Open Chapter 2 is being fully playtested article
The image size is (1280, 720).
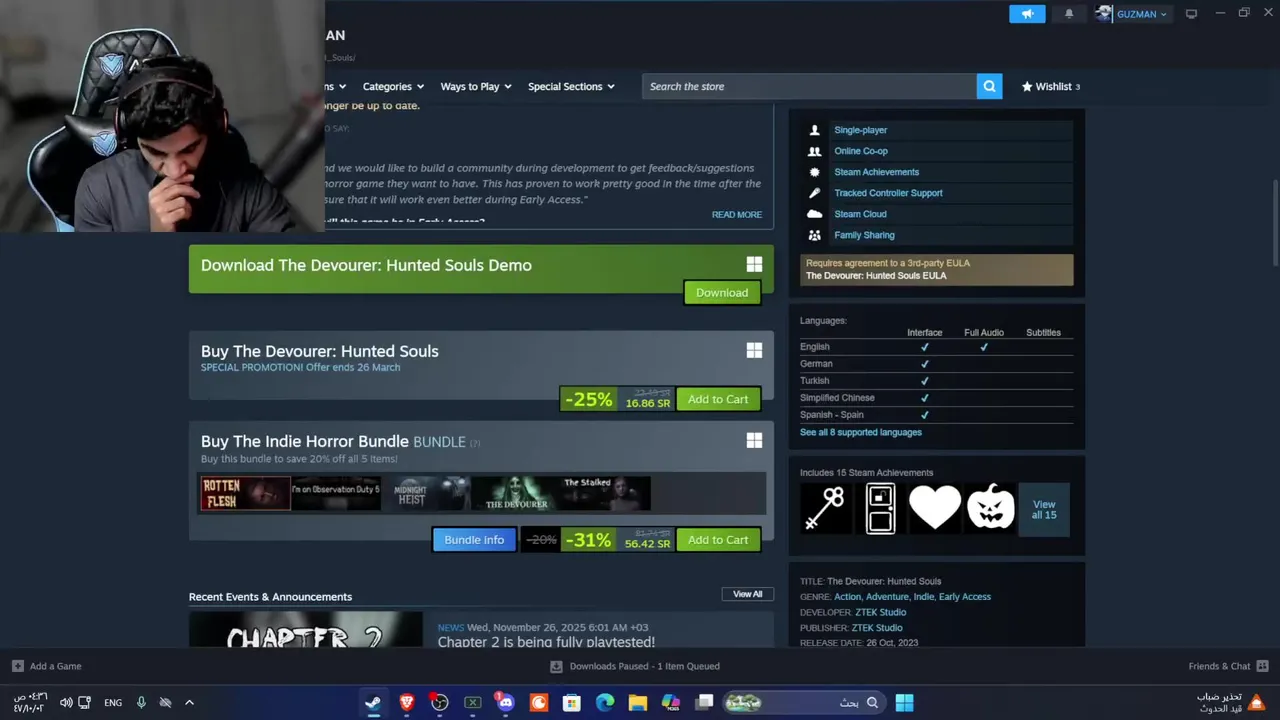[546, 642]
